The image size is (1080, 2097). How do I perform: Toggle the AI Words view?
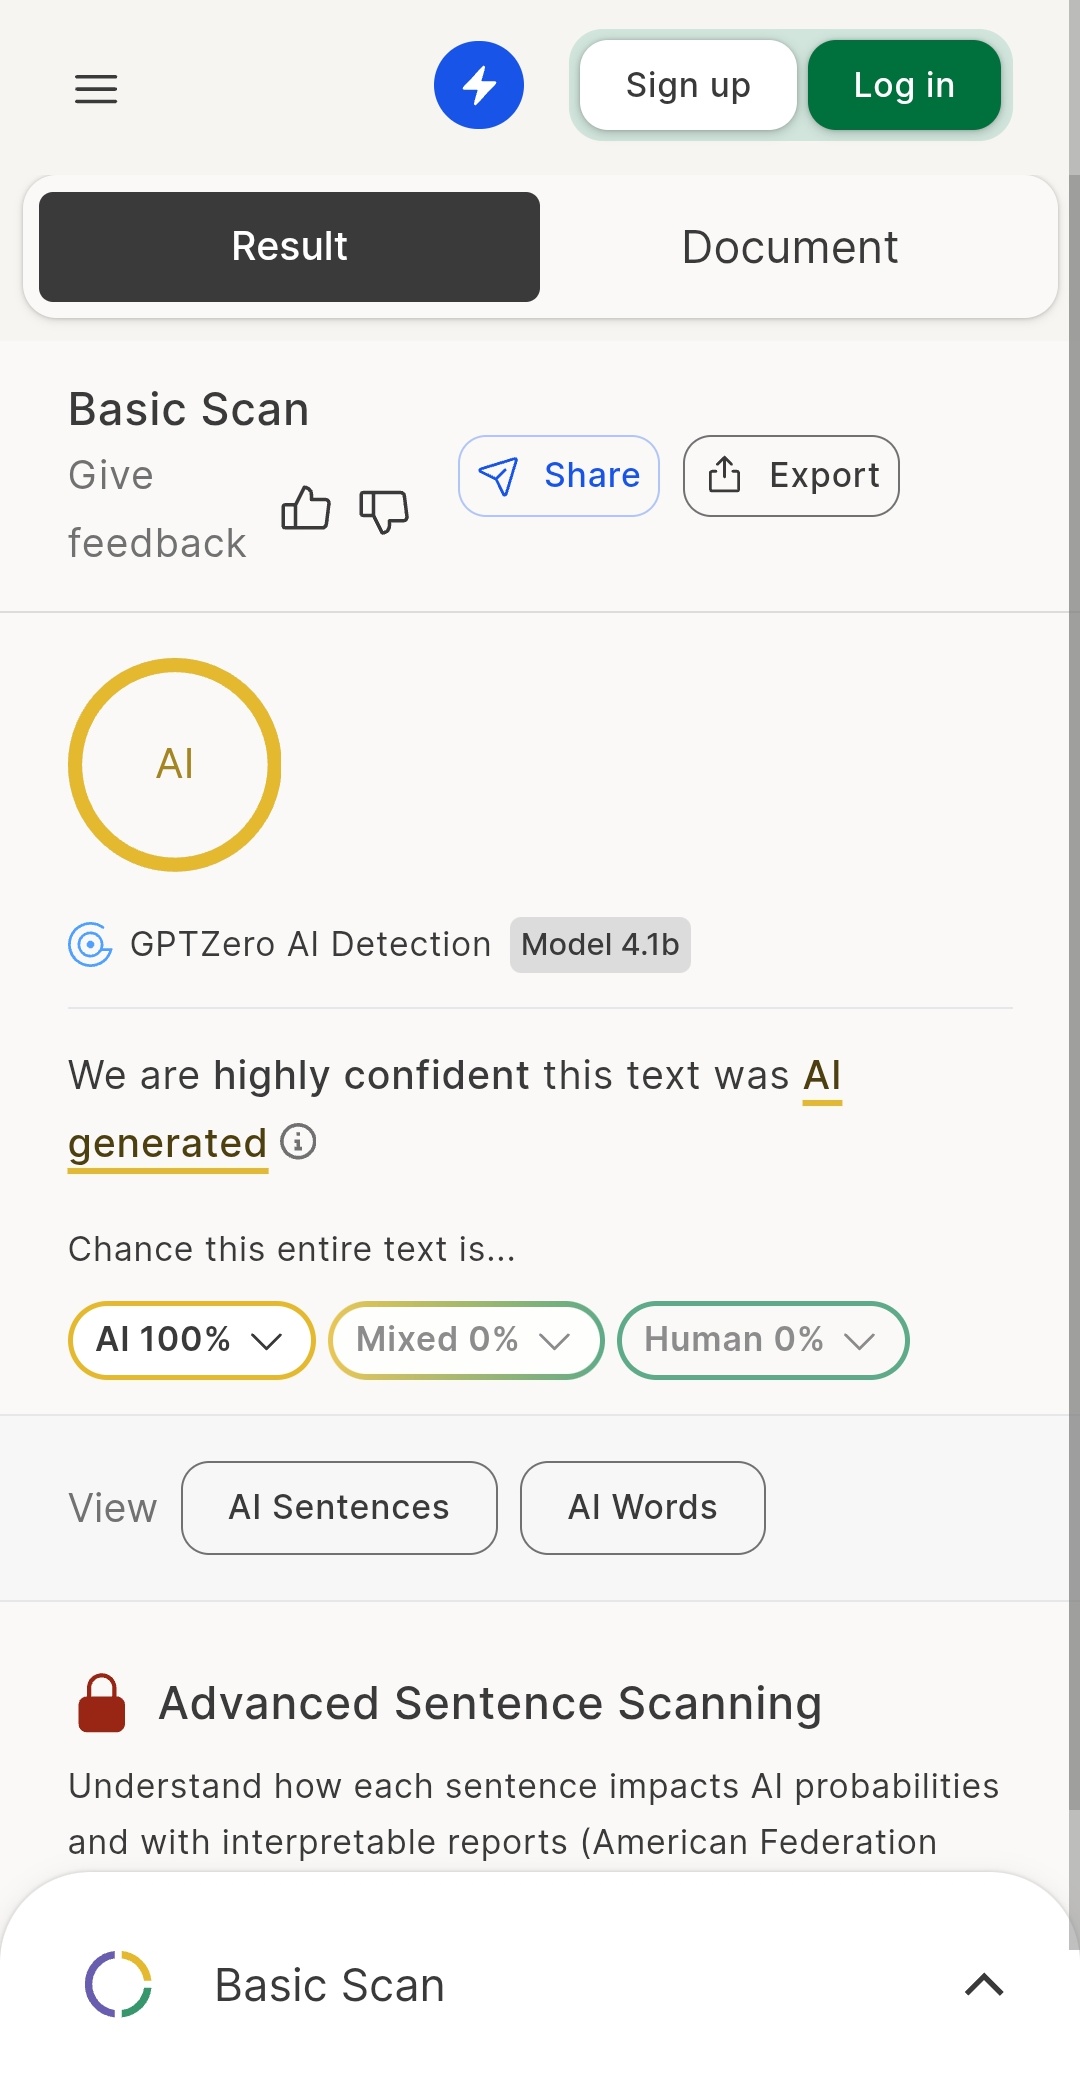642,1508
